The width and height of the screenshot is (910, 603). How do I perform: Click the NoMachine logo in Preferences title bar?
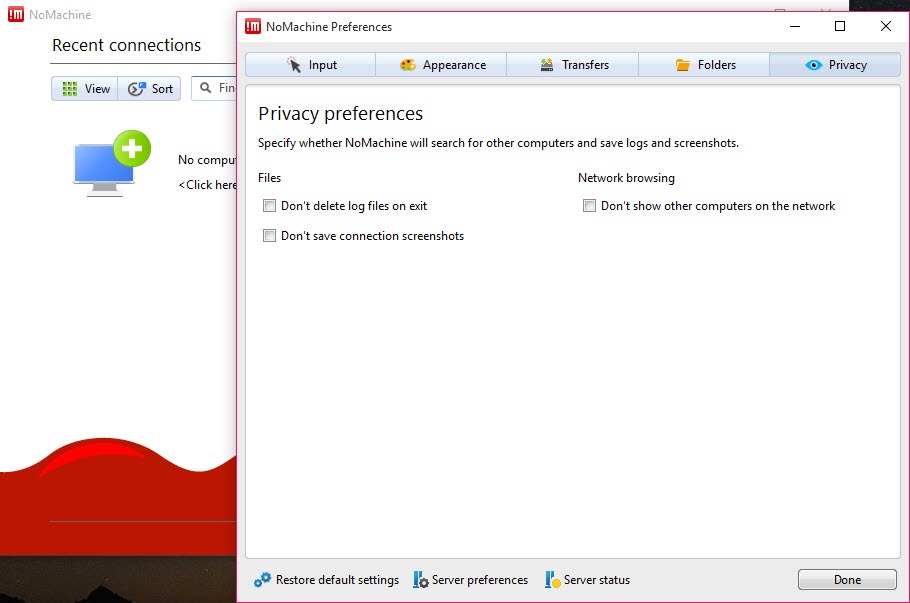coord(253,27)
